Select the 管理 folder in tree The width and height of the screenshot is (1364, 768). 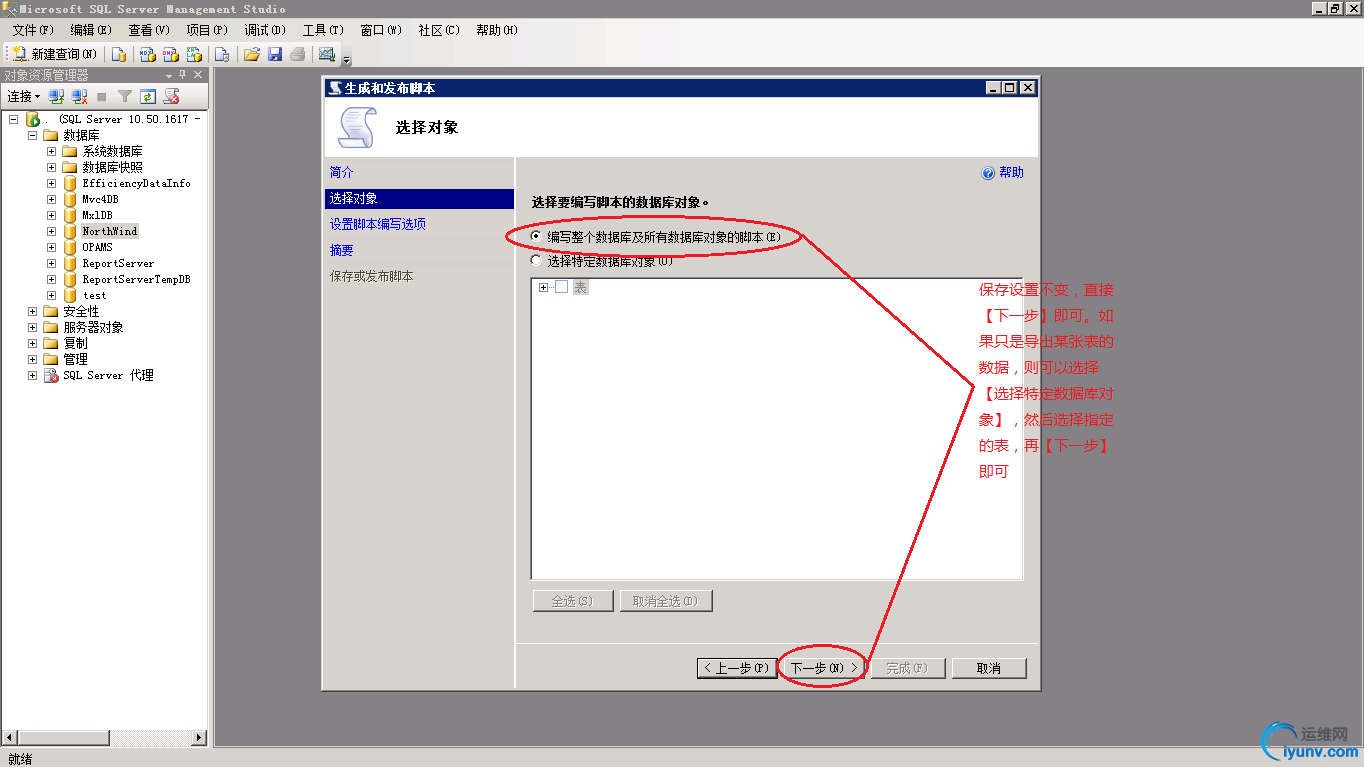click(75, 359)
